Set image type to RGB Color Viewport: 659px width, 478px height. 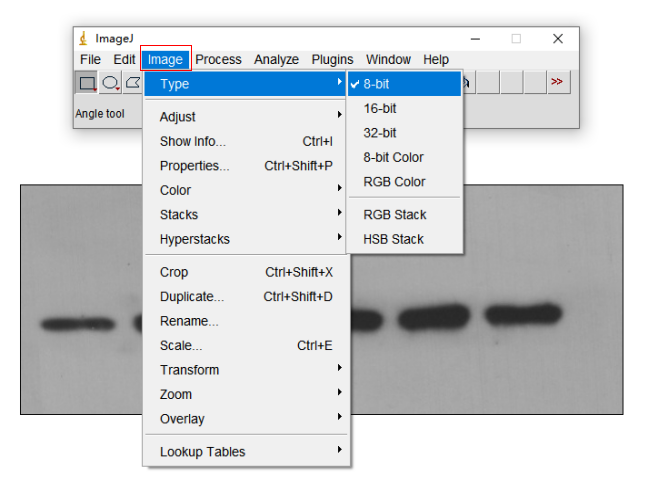[394, 182]
